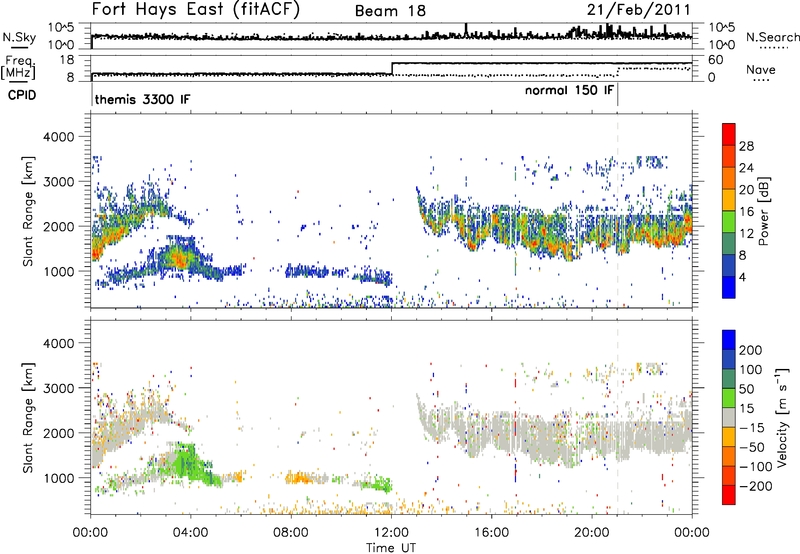Click the red swatch beside Velocity value -200
This screenshot has height=554, width=800.
click(729, 495)
